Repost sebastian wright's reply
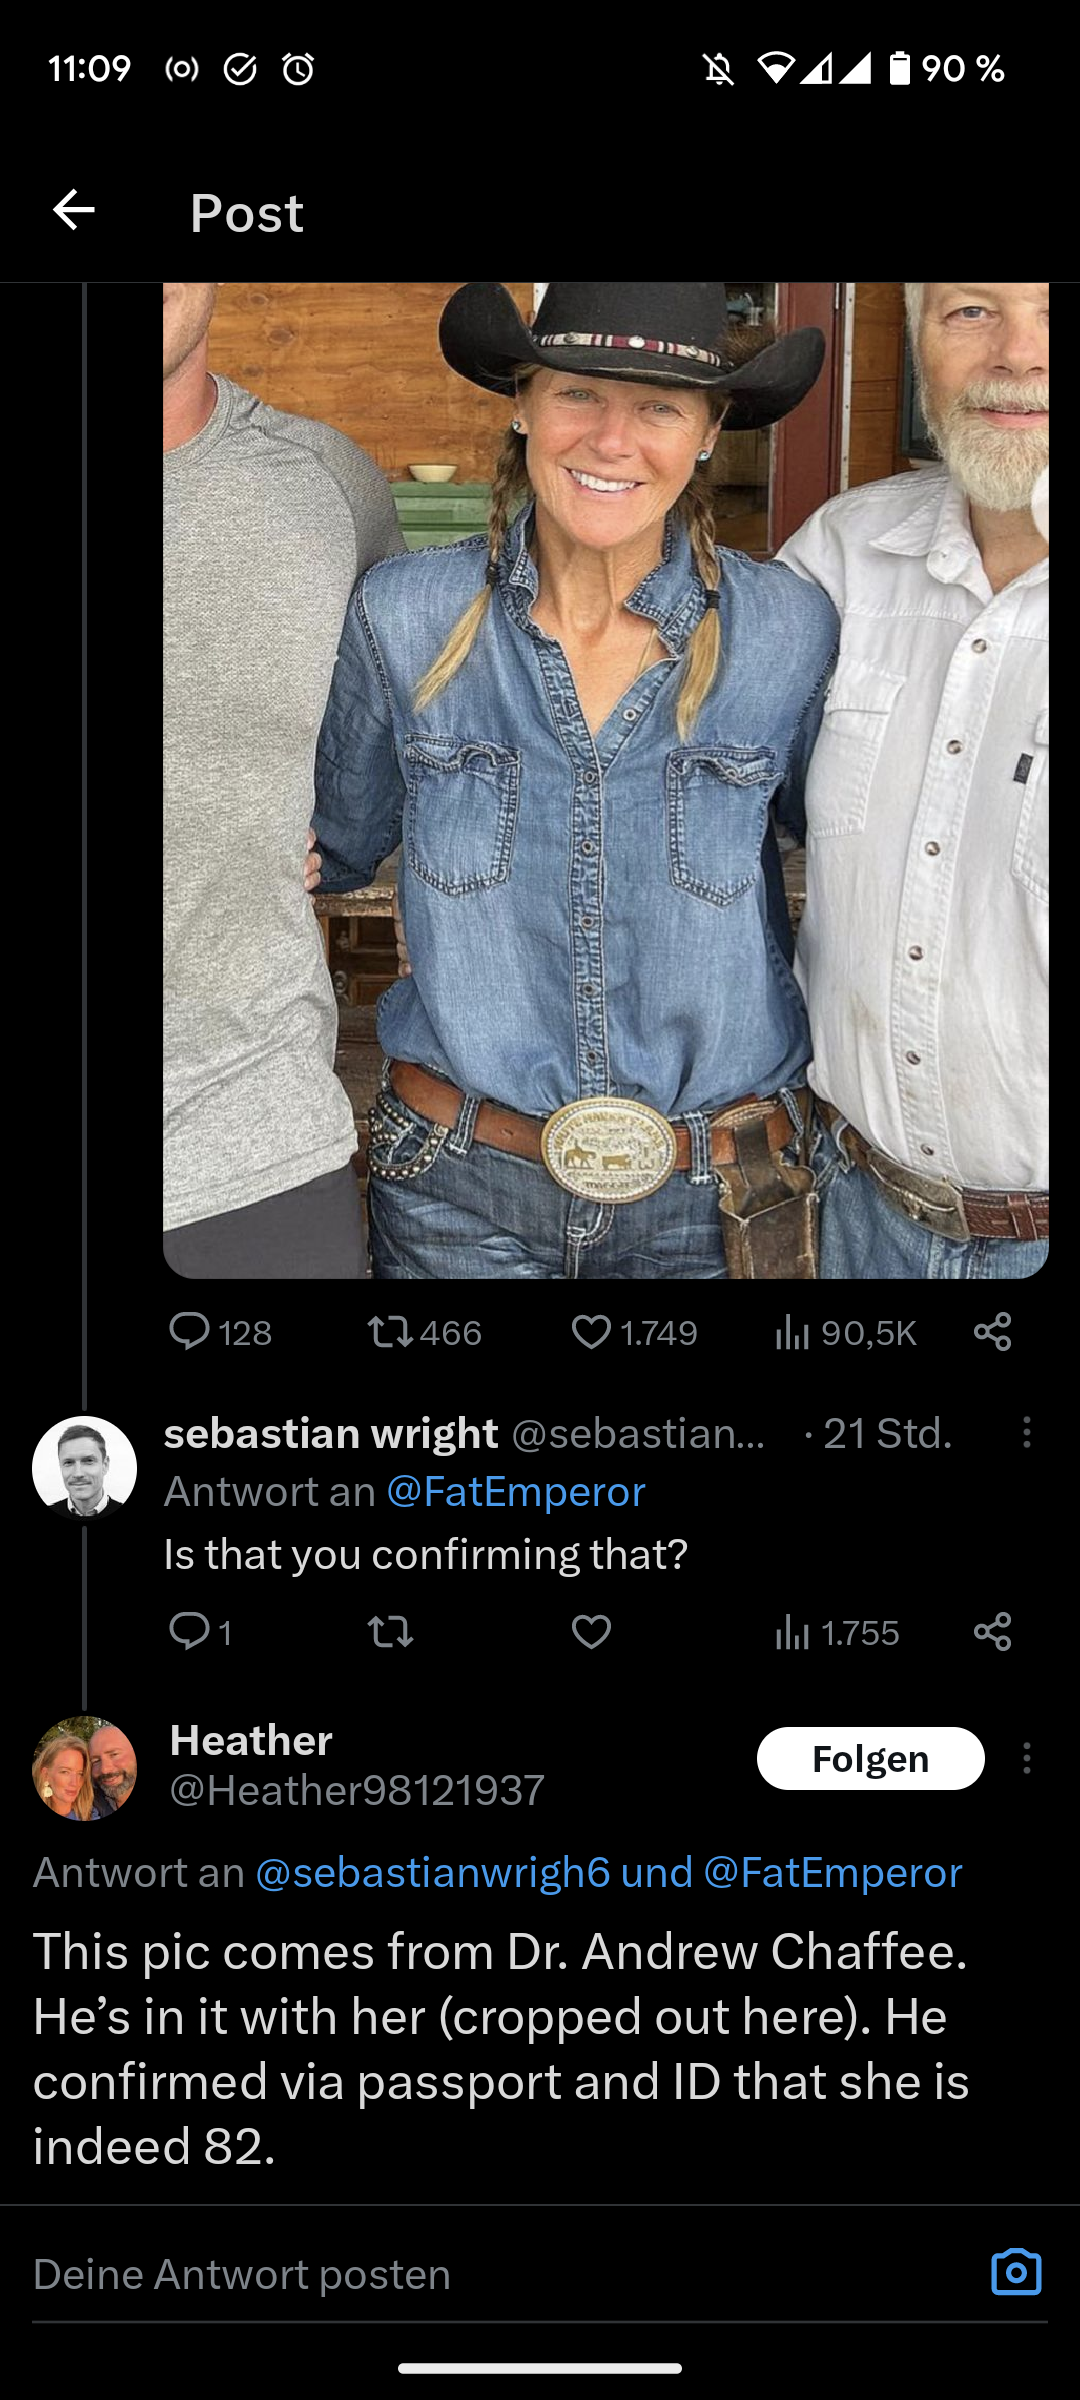The height and width of the screenshot is (2400, 1080). 390,1632
